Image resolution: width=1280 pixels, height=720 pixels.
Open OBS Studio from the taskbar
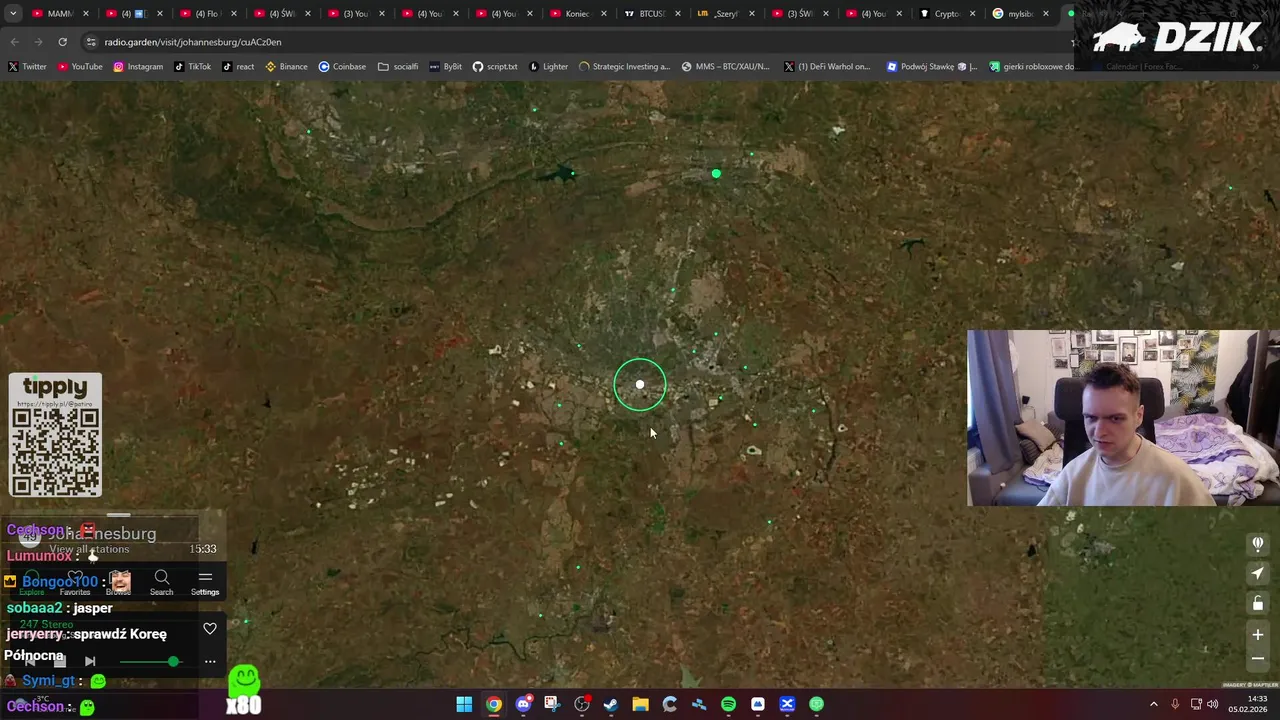(x=582, y=704)
